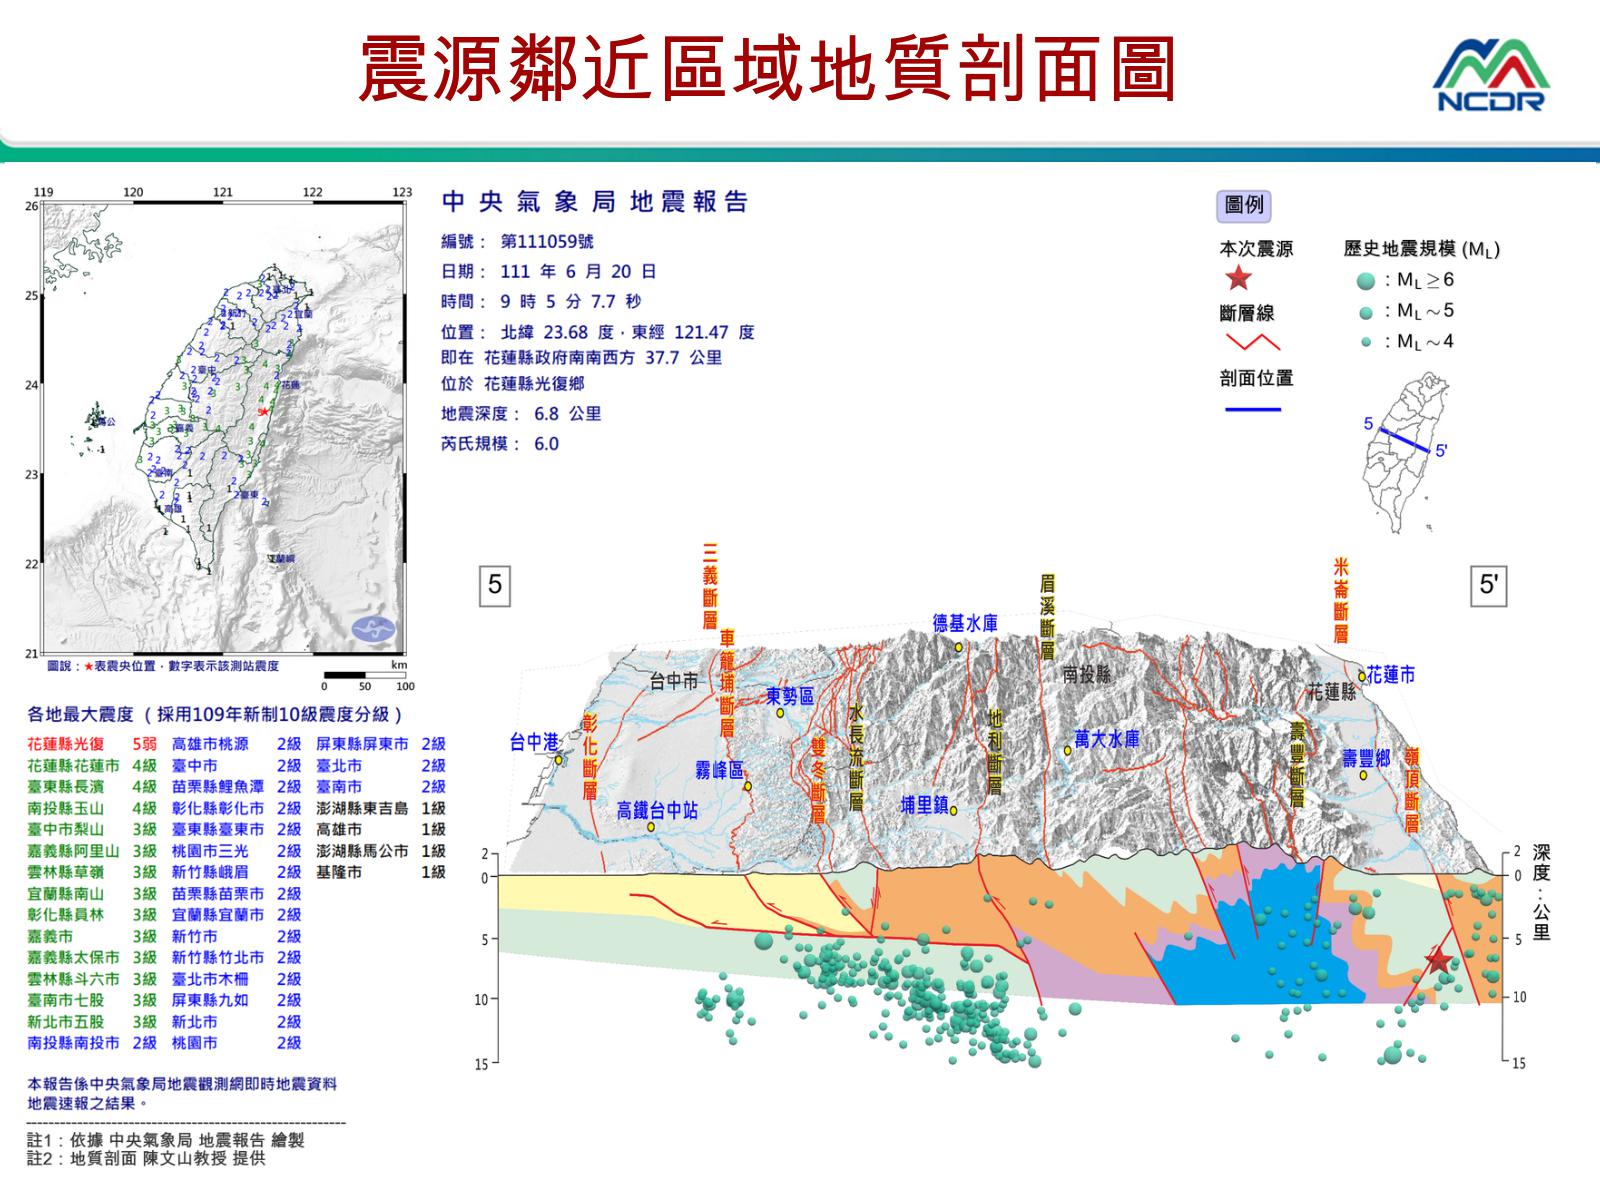Click the 高鐵台中站 location label
The height and width of the screenshot is (1200, 1600).
pos(657,810)
